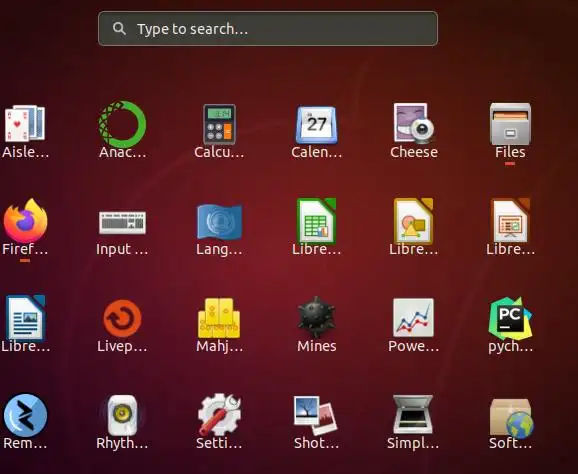Screen dimensions: 578x474
Task: Open the Calendar app showing 27
Action: click(317, 125)
